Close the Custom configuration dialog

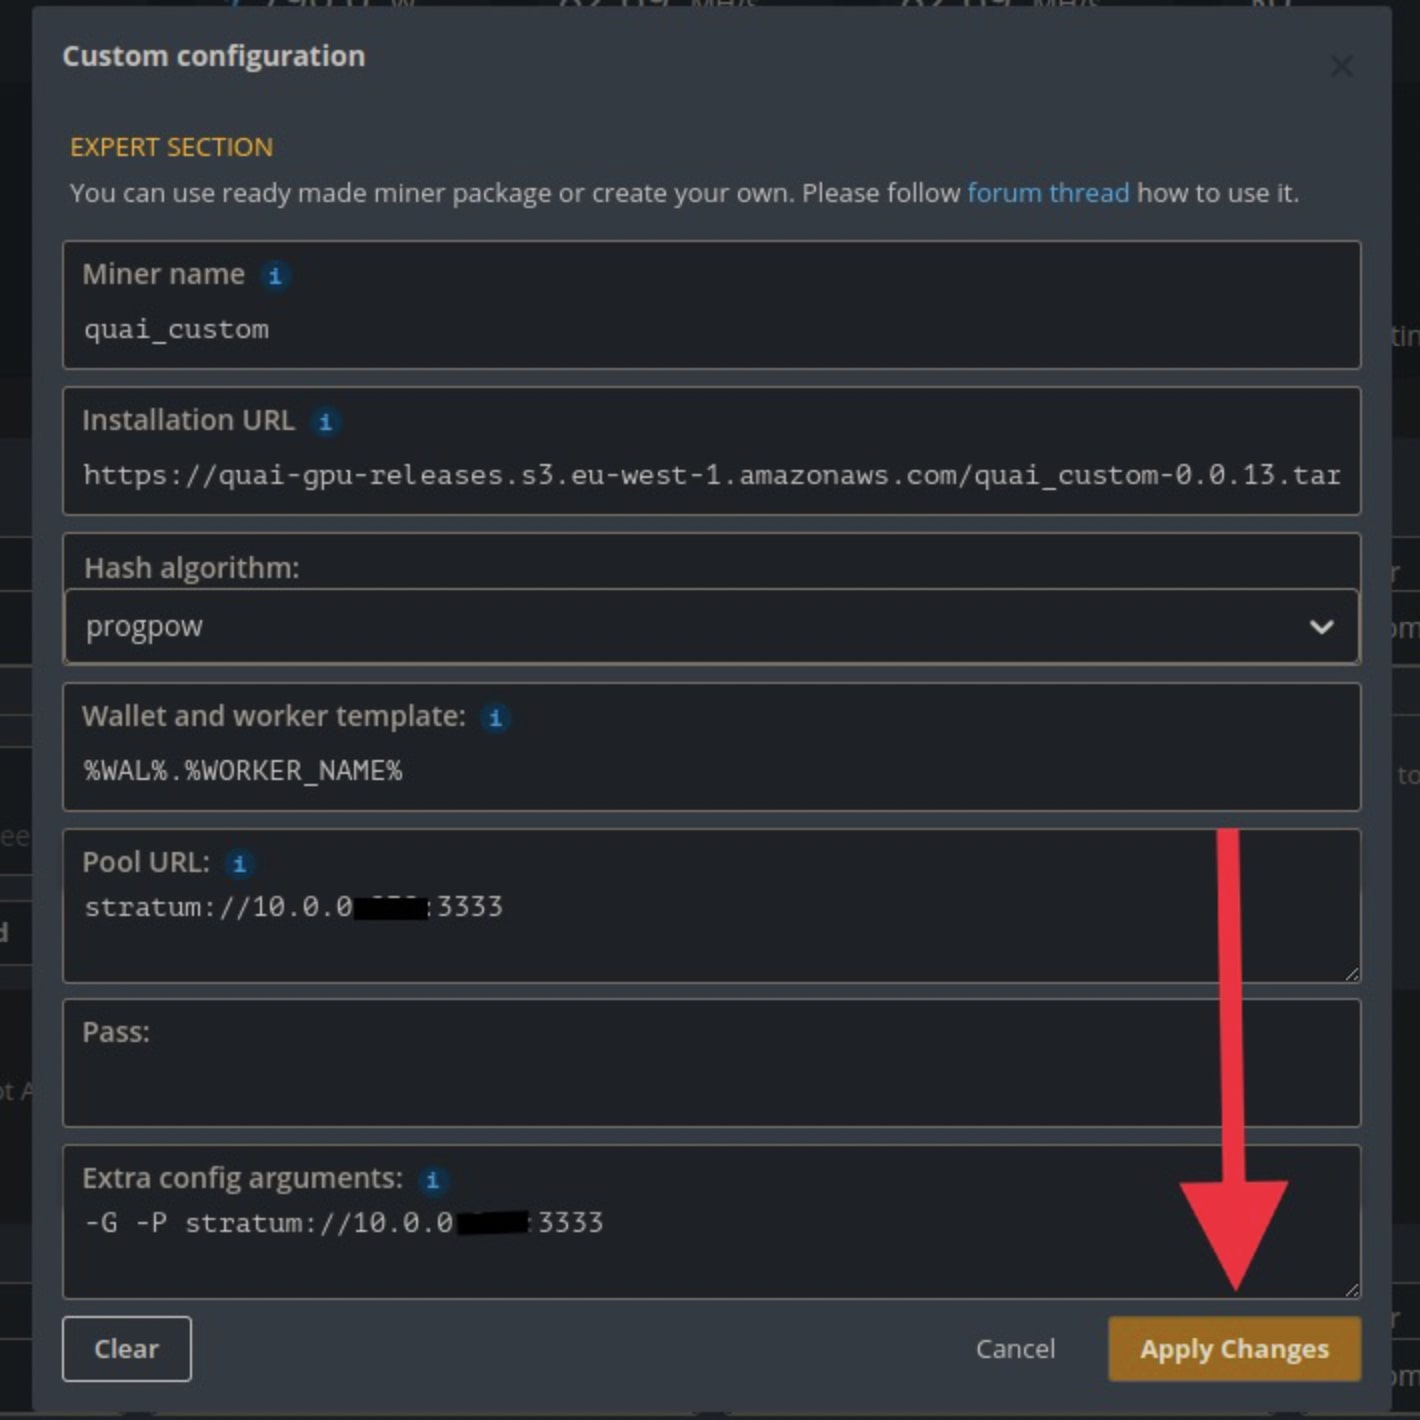1341,67
